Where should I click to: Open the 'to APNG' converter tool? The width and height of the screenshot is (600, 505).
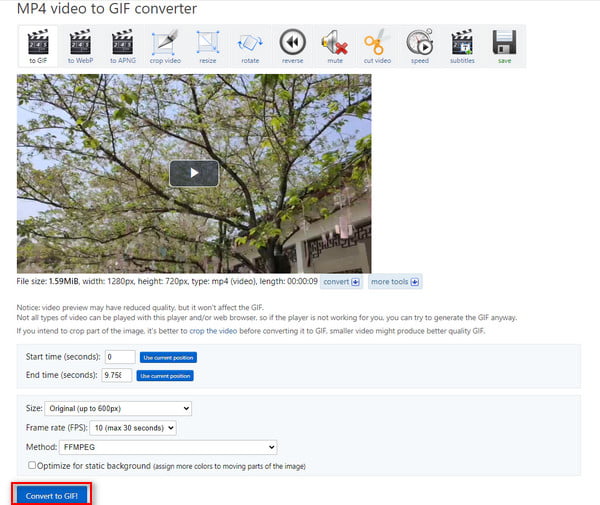123,46
